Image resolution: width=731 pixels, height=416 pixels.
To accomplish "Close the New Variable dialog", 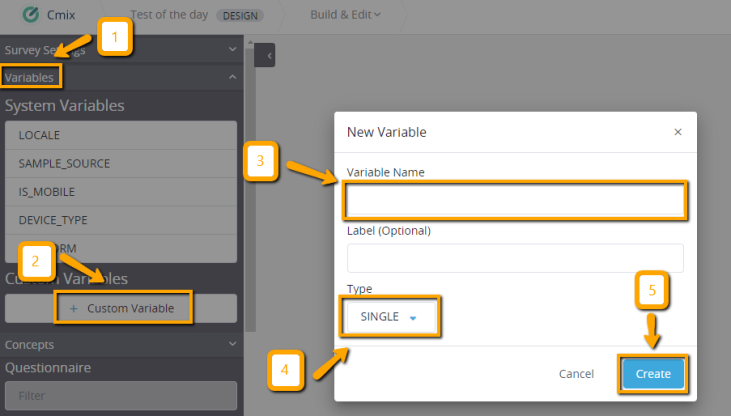I will coord(678,132).
